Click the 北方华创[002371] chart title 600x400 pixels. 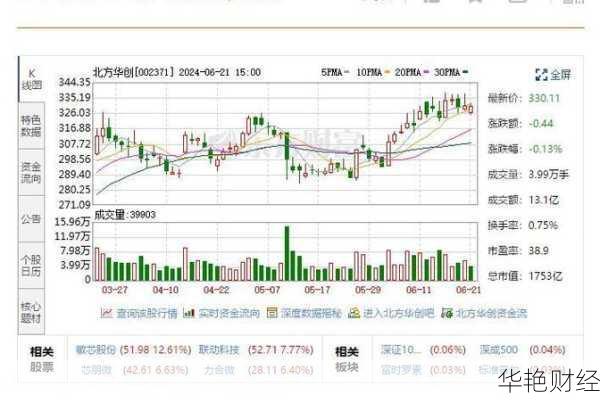coord(134,72)
